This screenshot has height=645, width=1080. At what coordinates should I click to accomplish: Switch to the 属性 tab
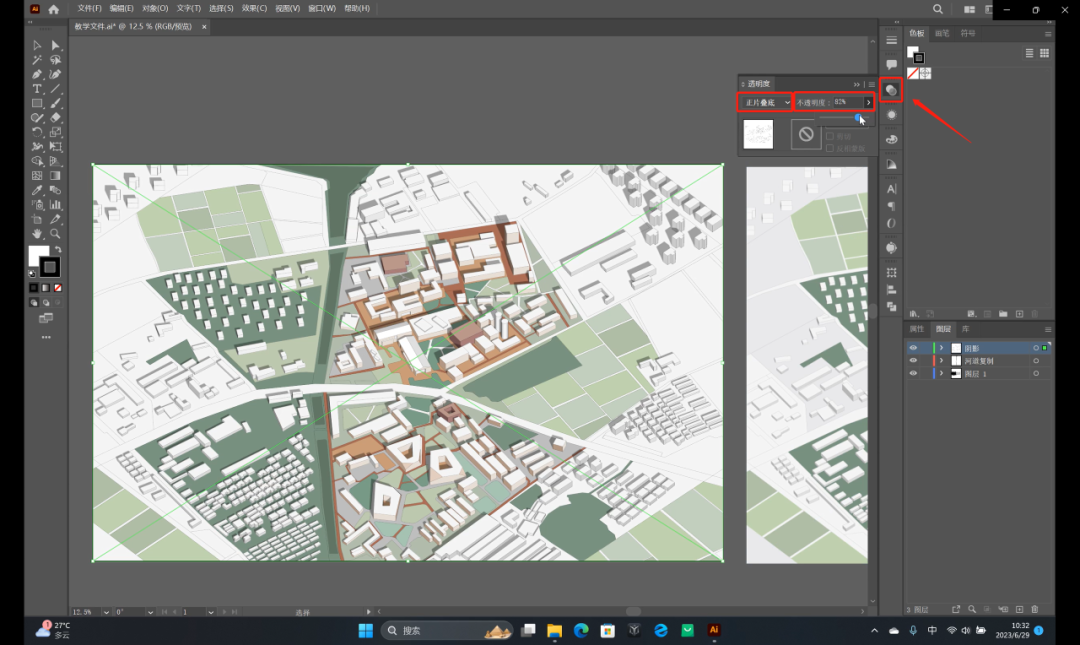pos(917,329)
